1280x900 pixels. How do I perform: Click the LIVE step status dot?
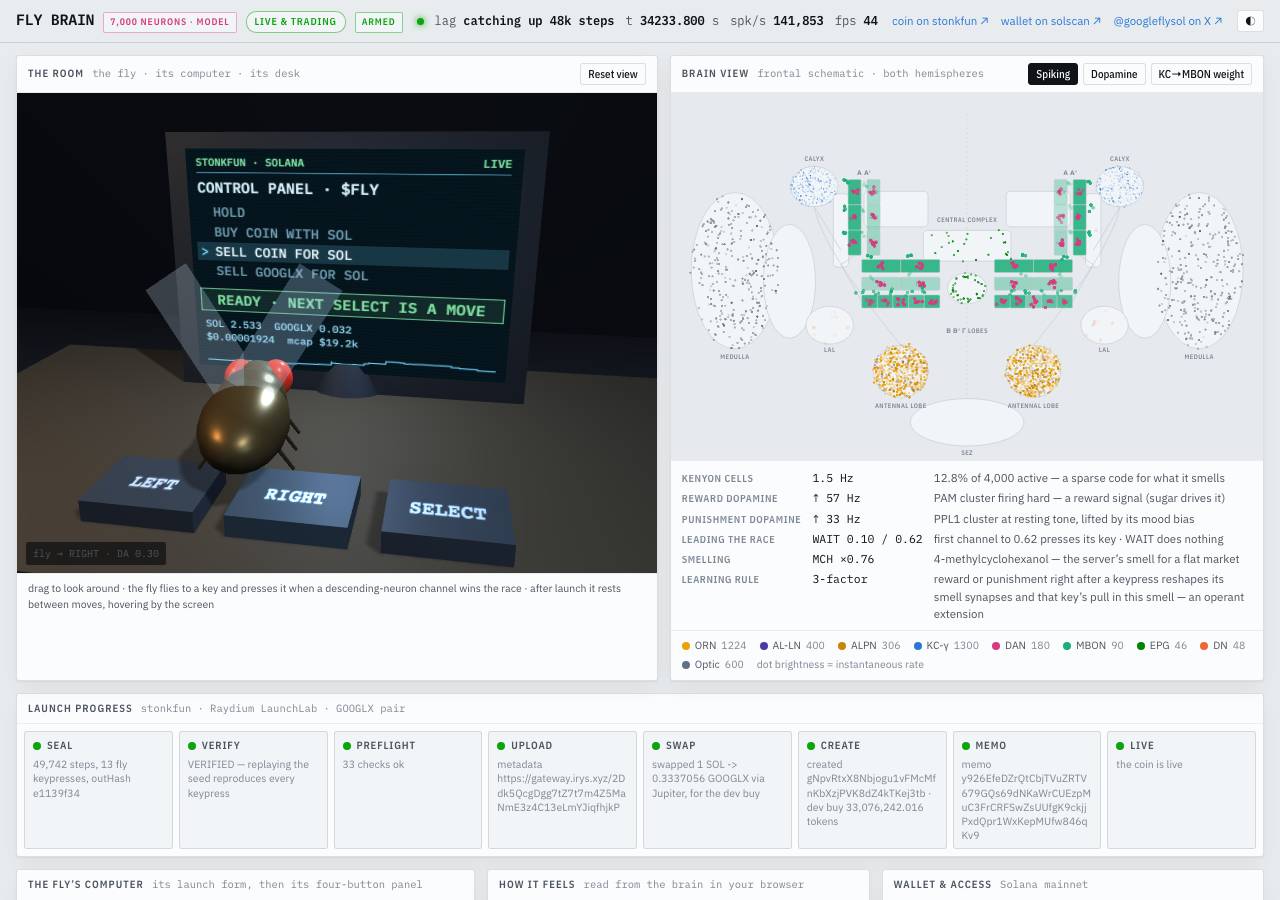point(1120,746)
